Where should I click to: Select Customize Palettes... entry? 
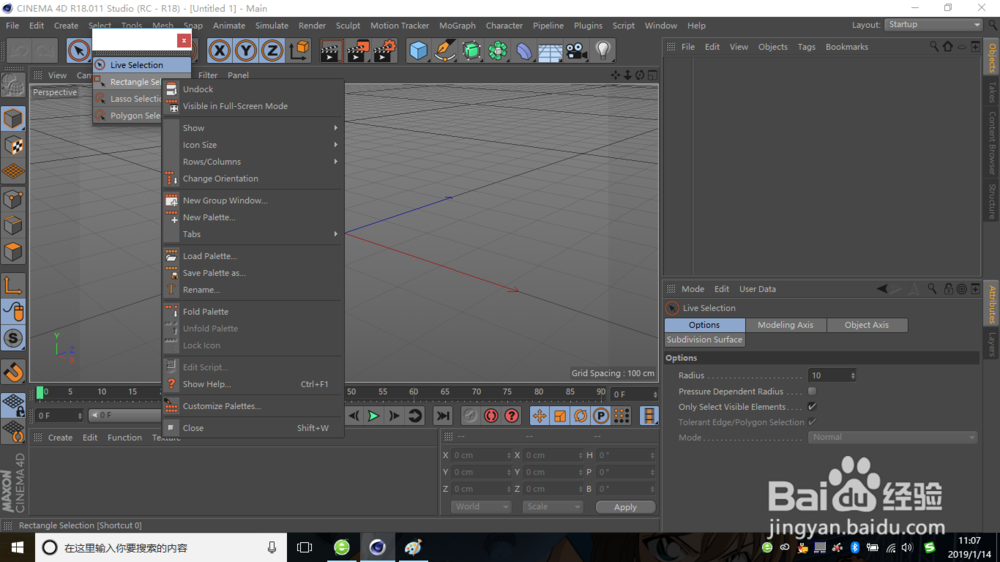tap(254, 406)
